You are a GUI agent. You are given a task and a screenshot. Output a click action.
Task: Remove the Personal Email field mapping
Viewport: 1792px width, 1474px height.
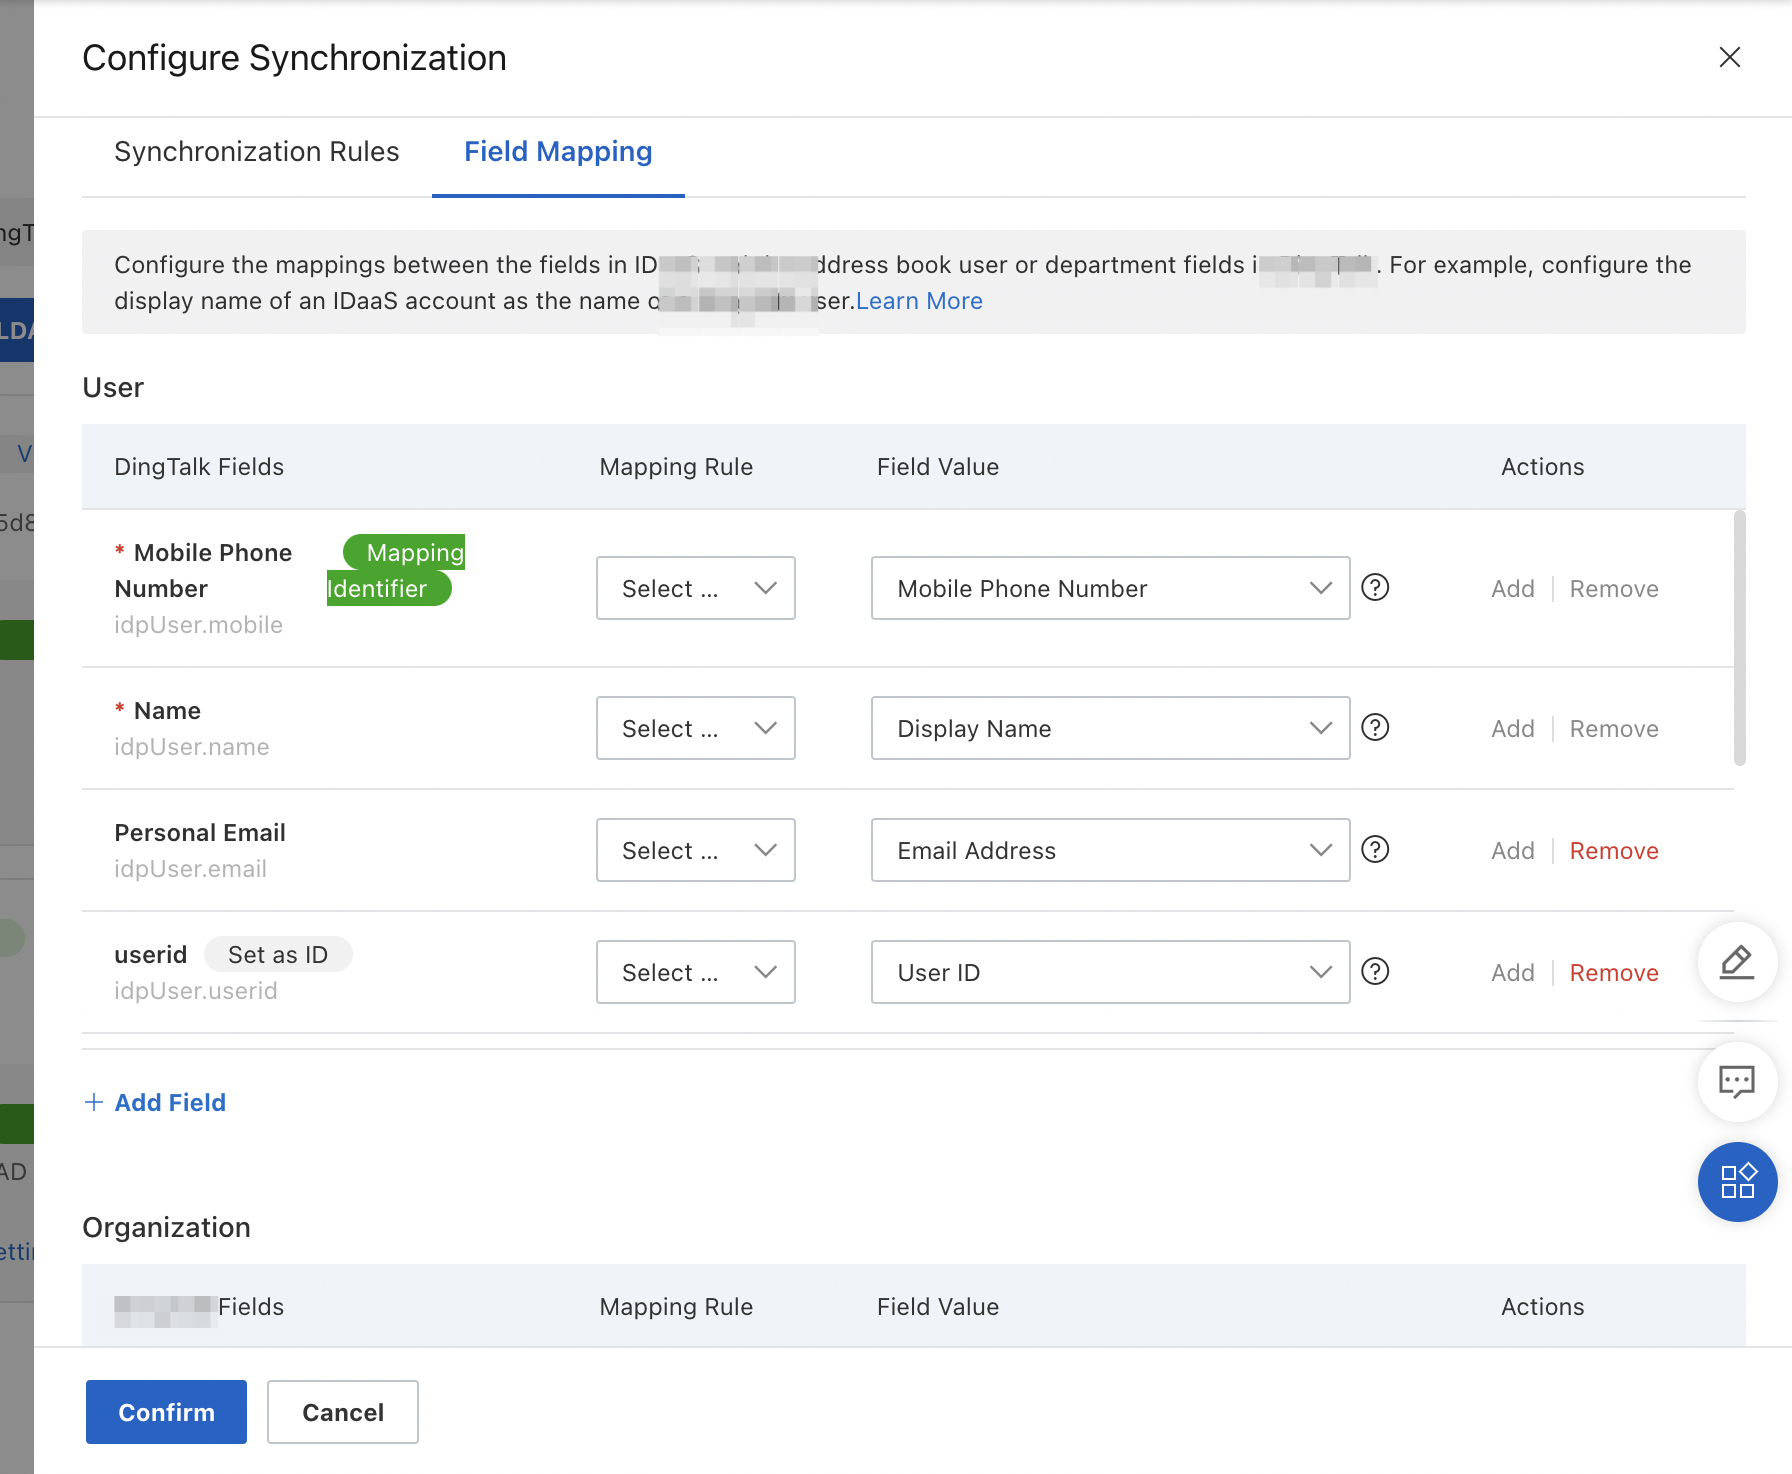pos(1613,851)
